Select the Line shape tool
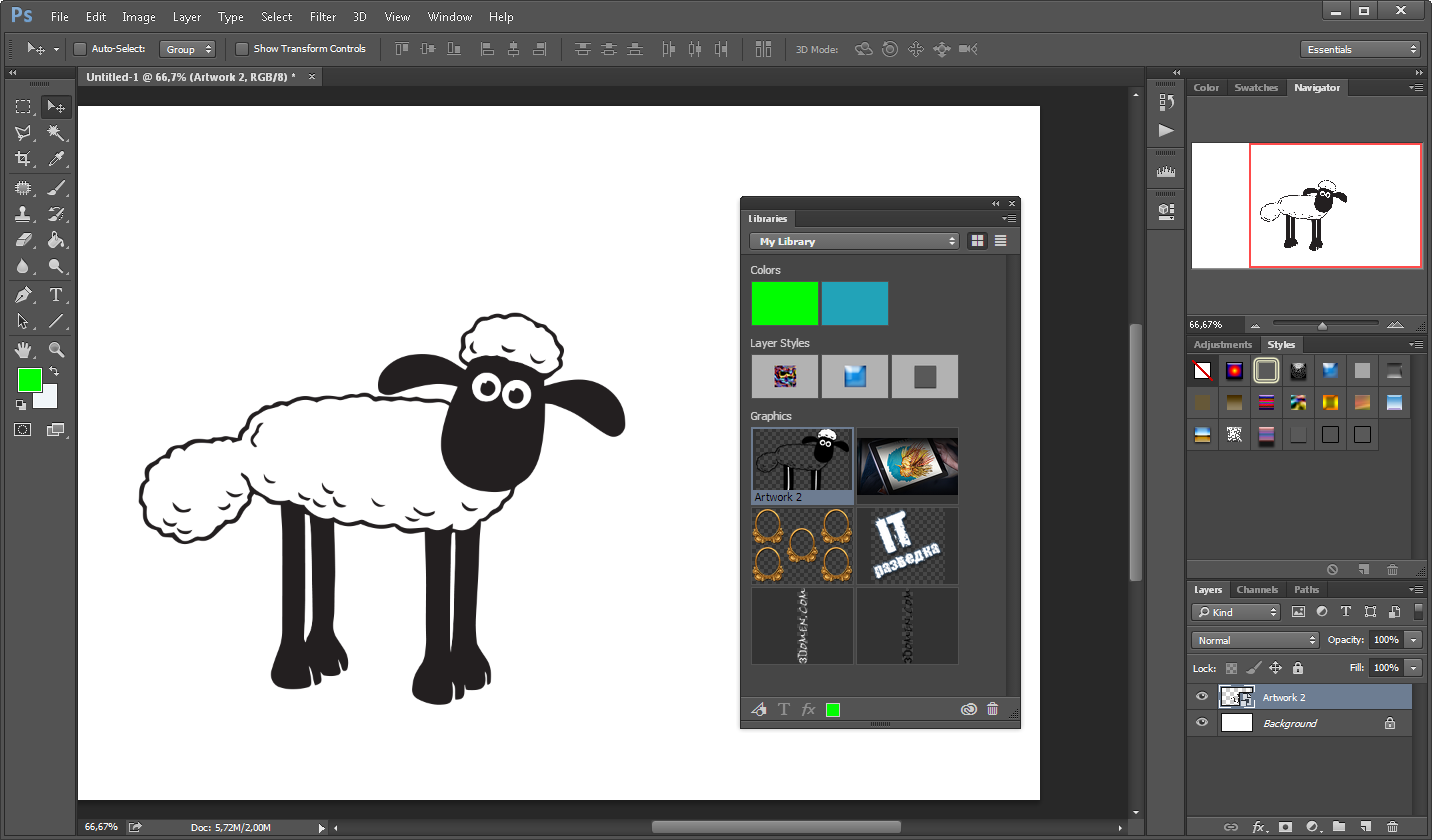1432x840 pixels. (57, 321)
